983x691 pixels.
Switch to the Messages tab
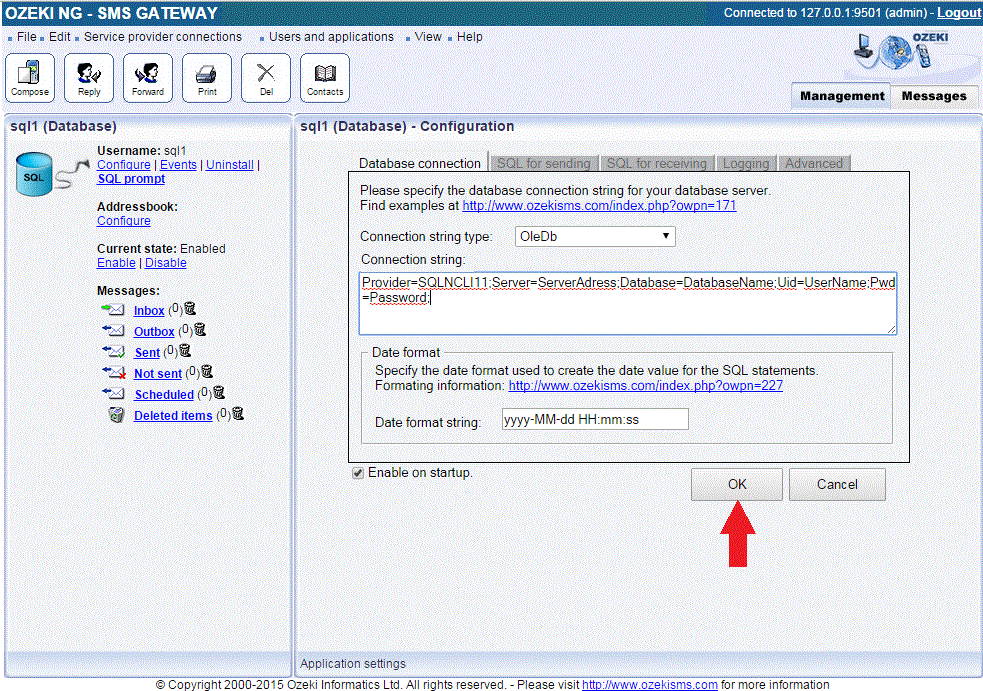point(934,96)
